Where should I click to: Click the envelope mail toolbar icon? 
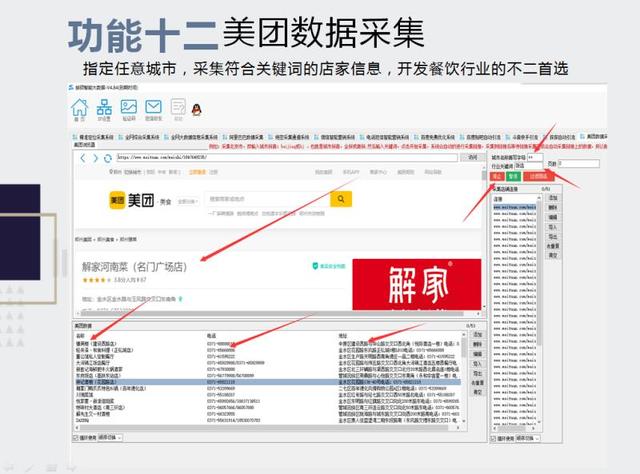[x=153, y=107]
